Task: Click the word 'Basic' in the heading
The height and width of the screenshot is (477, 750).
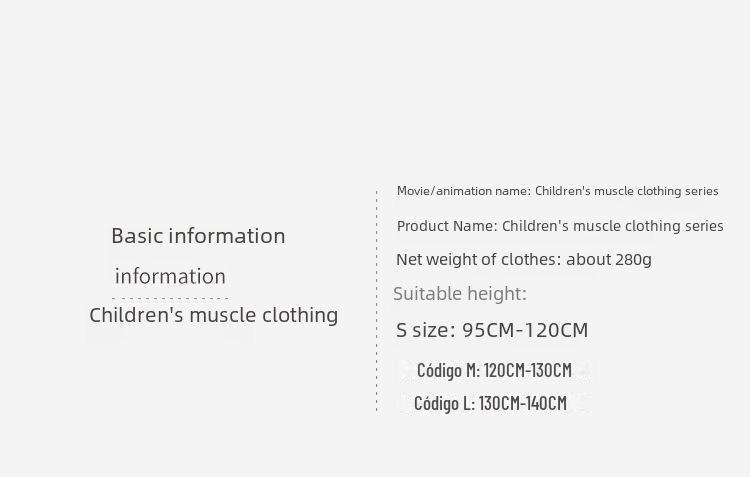Action: pos(138,236)
